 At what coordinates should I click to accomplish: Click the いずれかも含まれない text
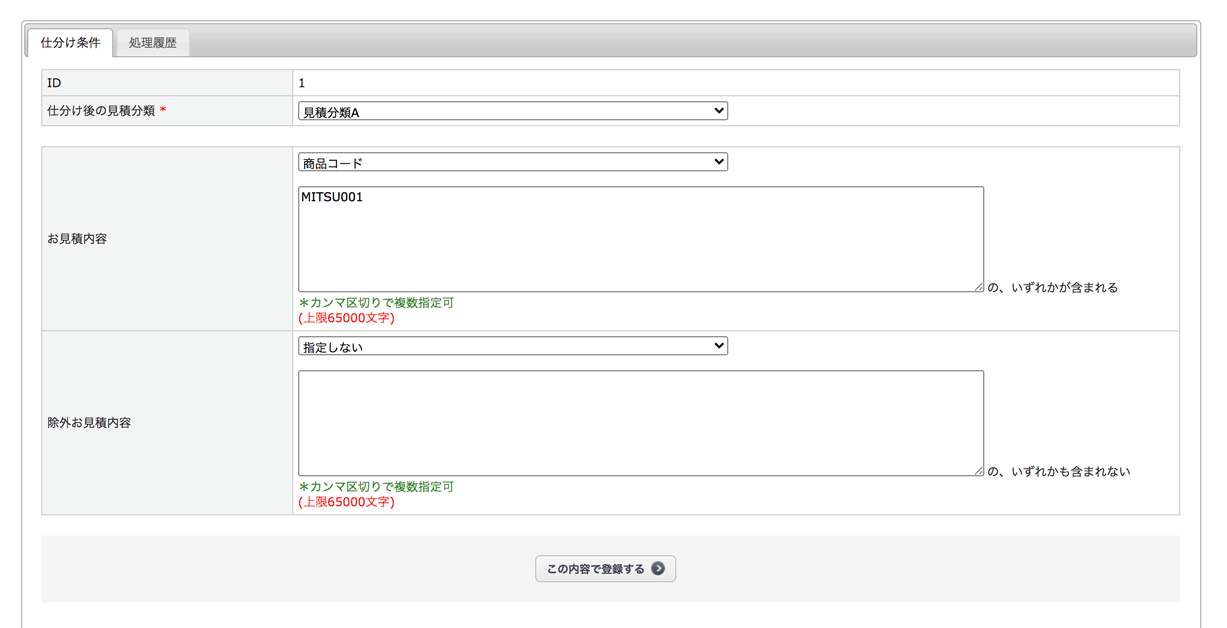[1059, 472]
